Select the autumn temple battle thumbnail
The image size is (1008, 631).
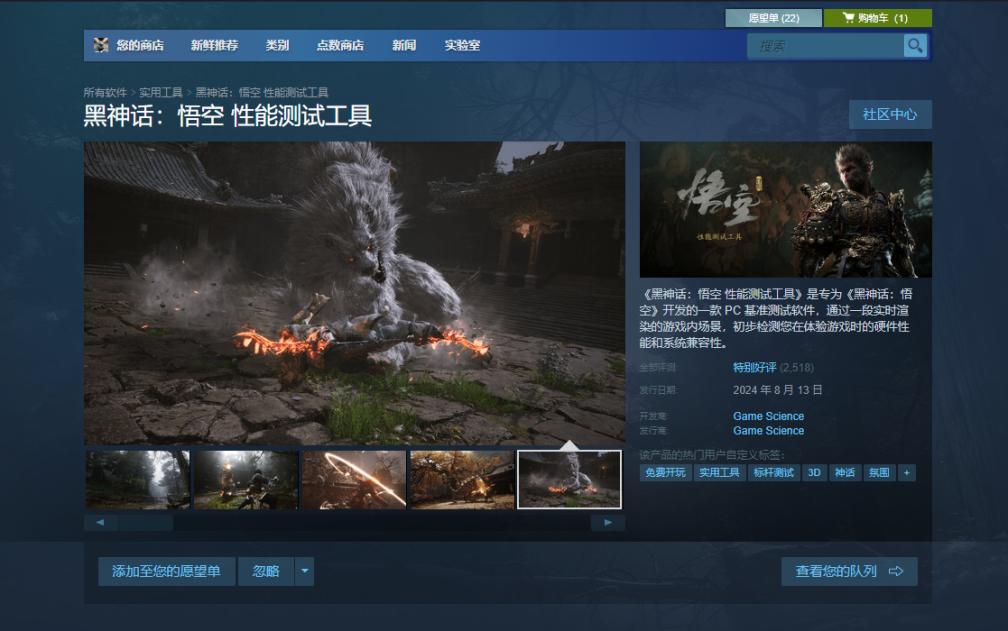[x=462, y=480]
